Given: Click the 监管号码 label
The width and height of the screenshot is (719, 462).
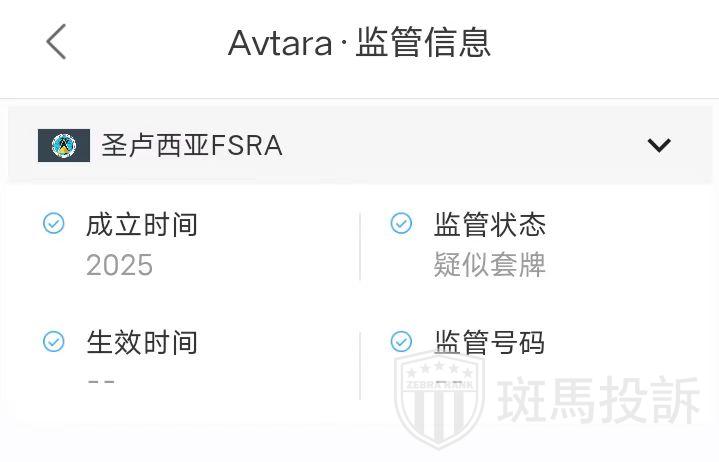Looking at the screenshot, I should click(x=489, y=343).
